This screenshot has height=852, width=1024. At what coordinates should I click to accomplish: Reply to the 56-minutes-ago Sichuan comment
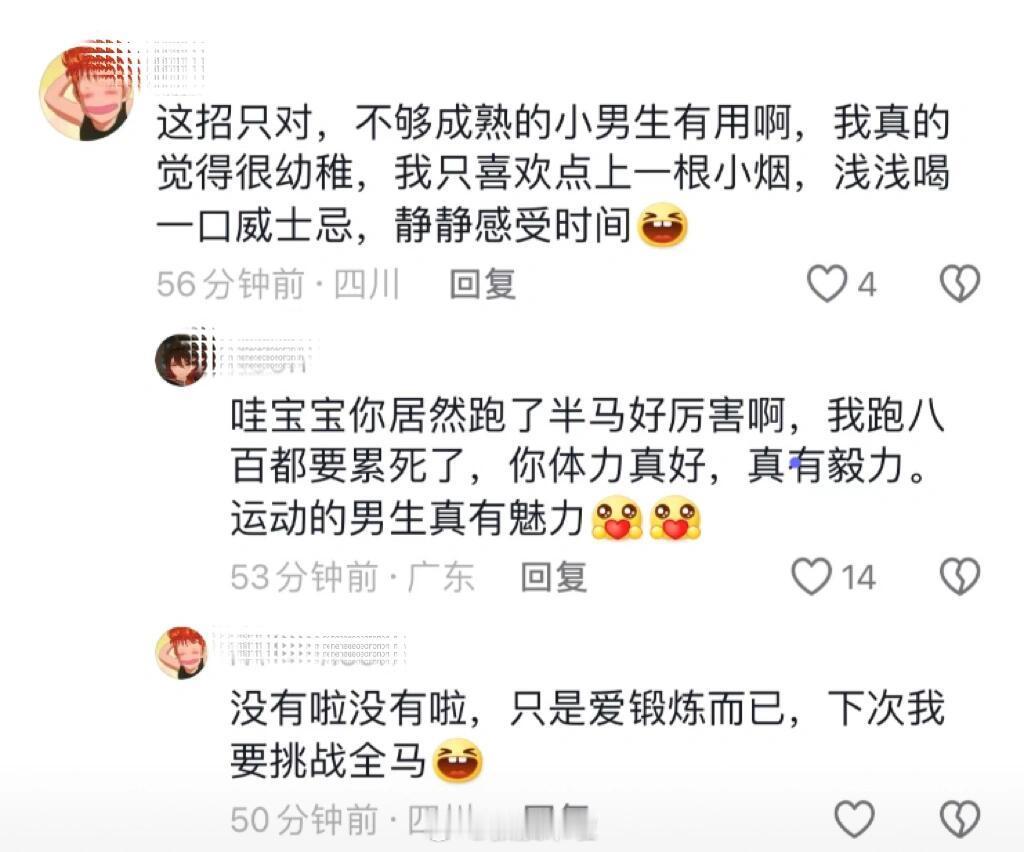pyautogui.click(x=483, y=285)
